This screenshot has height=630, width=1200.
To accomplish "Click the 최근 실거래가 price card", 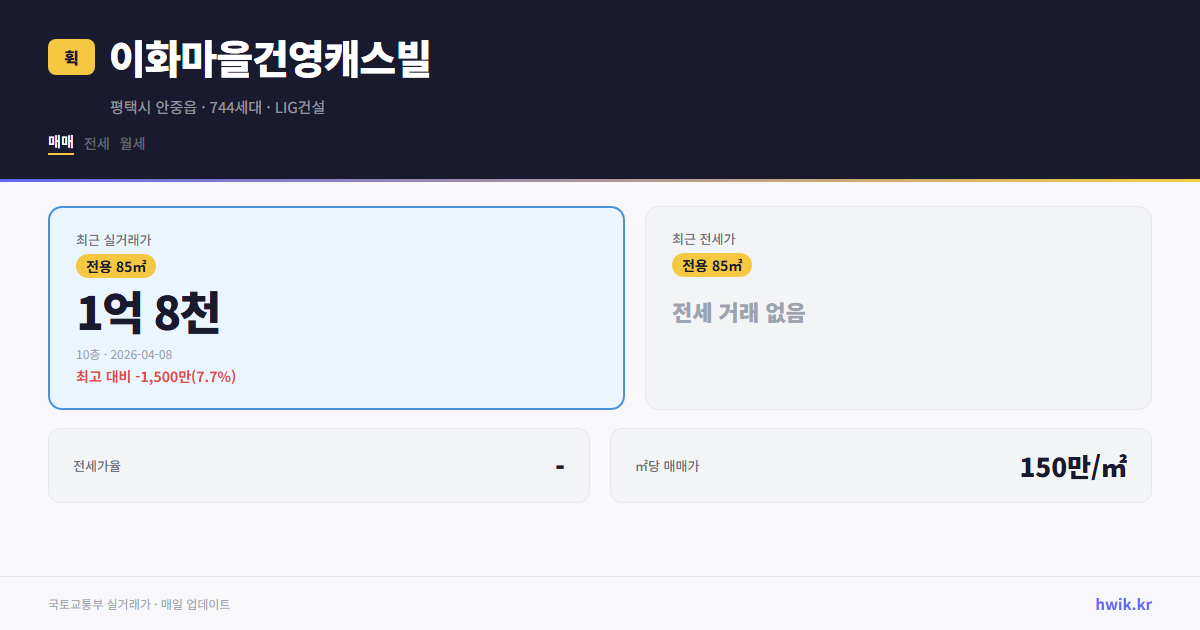I will pos(336,307).
